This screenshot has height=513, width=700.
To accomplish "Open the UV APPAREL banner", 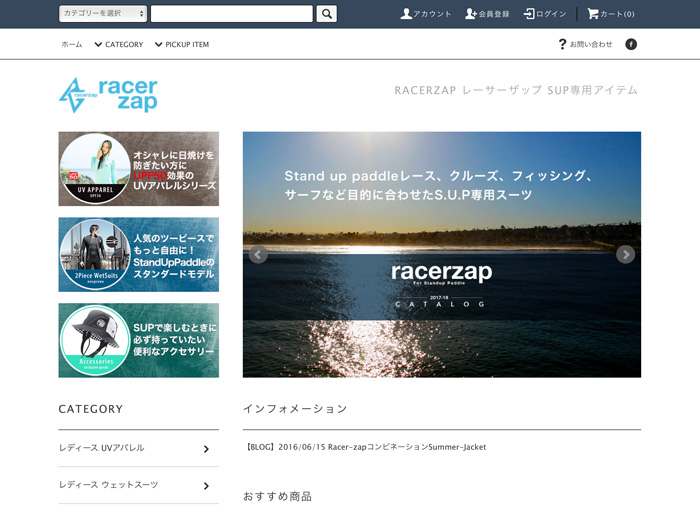I will coord(138,169).
